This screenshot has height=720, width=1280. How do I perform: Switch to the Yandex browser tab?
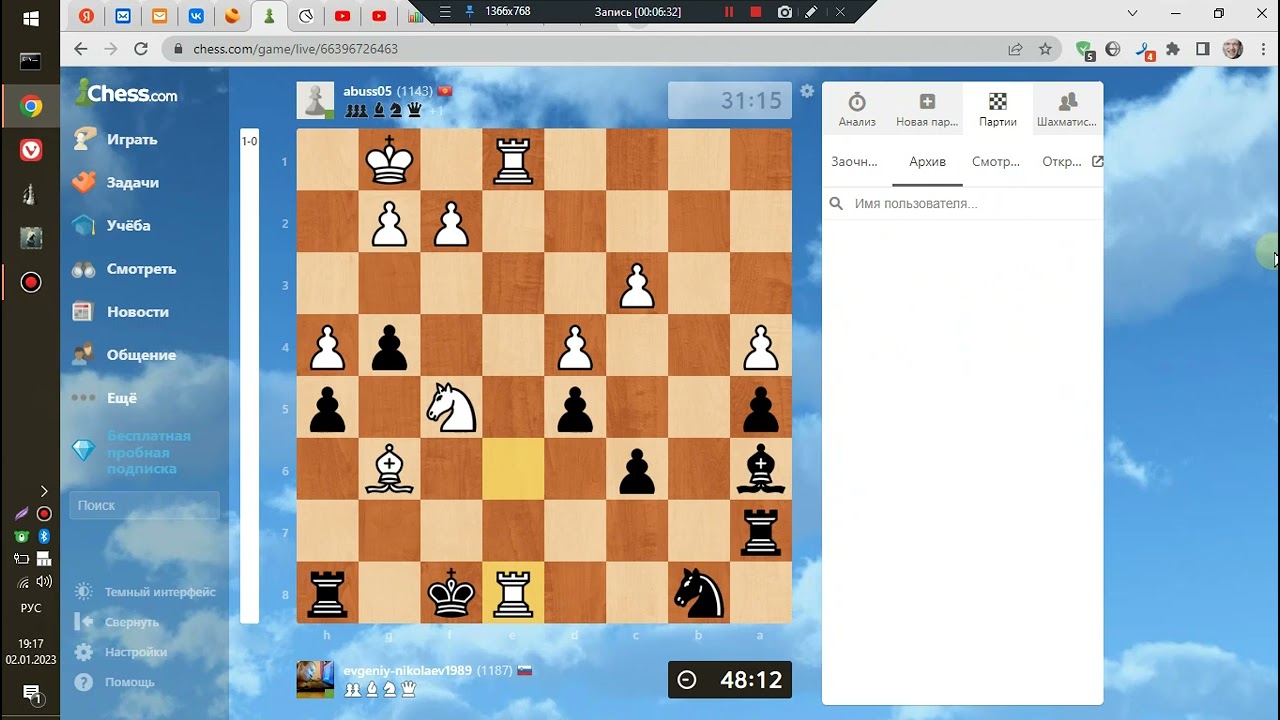tap(87, 15)
